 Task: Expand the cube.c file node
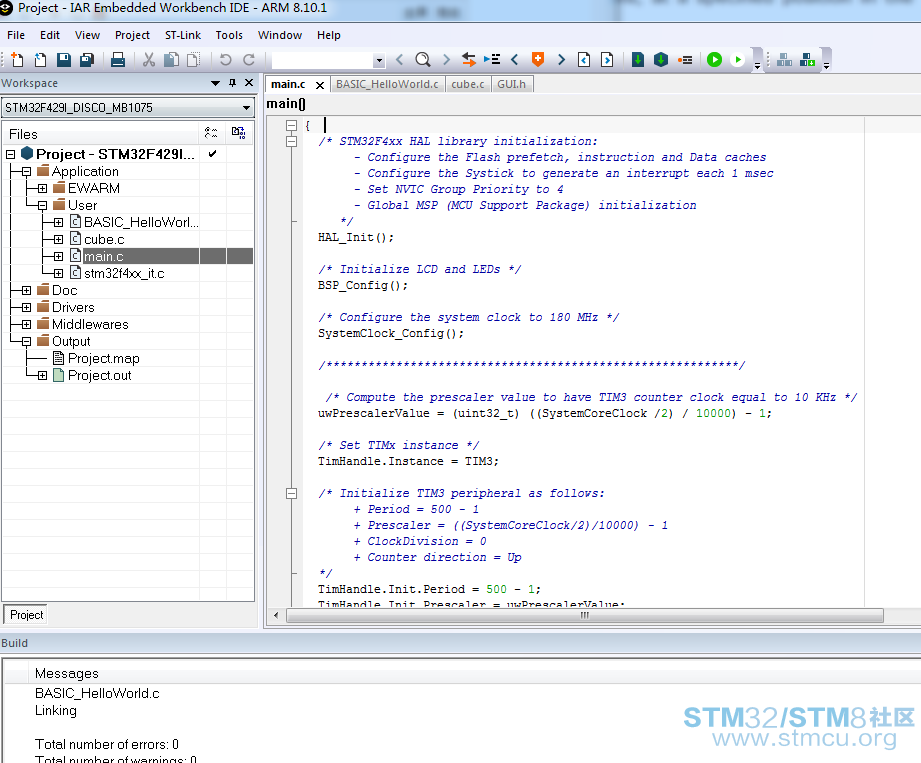[x=58, y=240]
